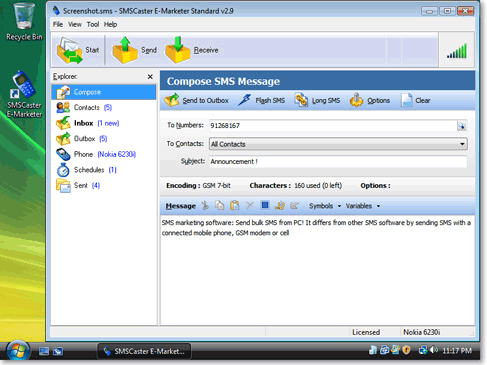
Task: Click the Send toolbar icon
Action: [125, 50]
